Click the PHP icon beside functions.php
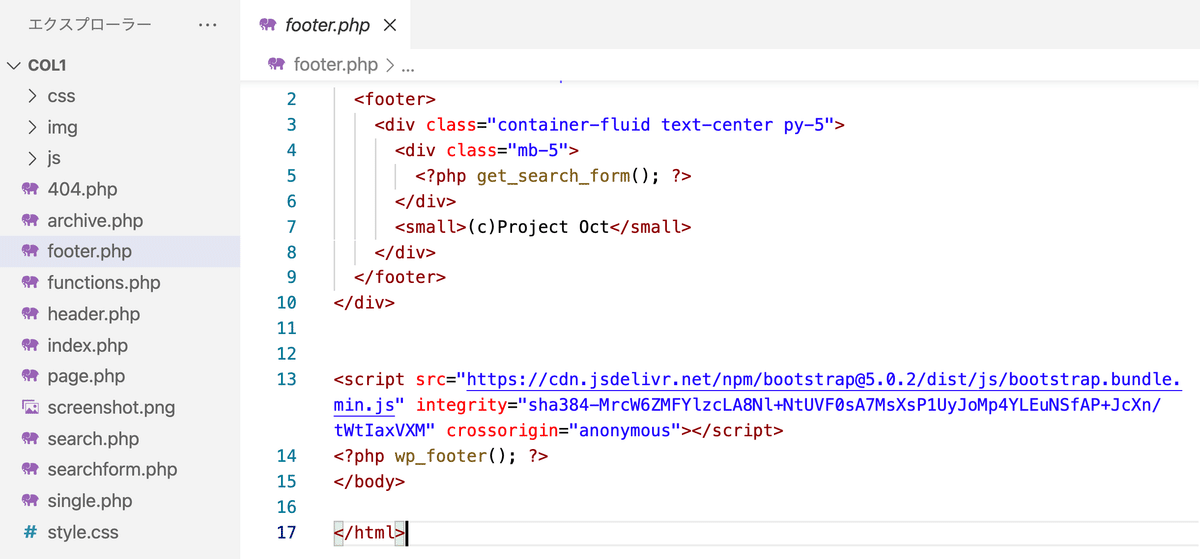The height and width of the screenshot is (559, 1200). coord(30,283)
